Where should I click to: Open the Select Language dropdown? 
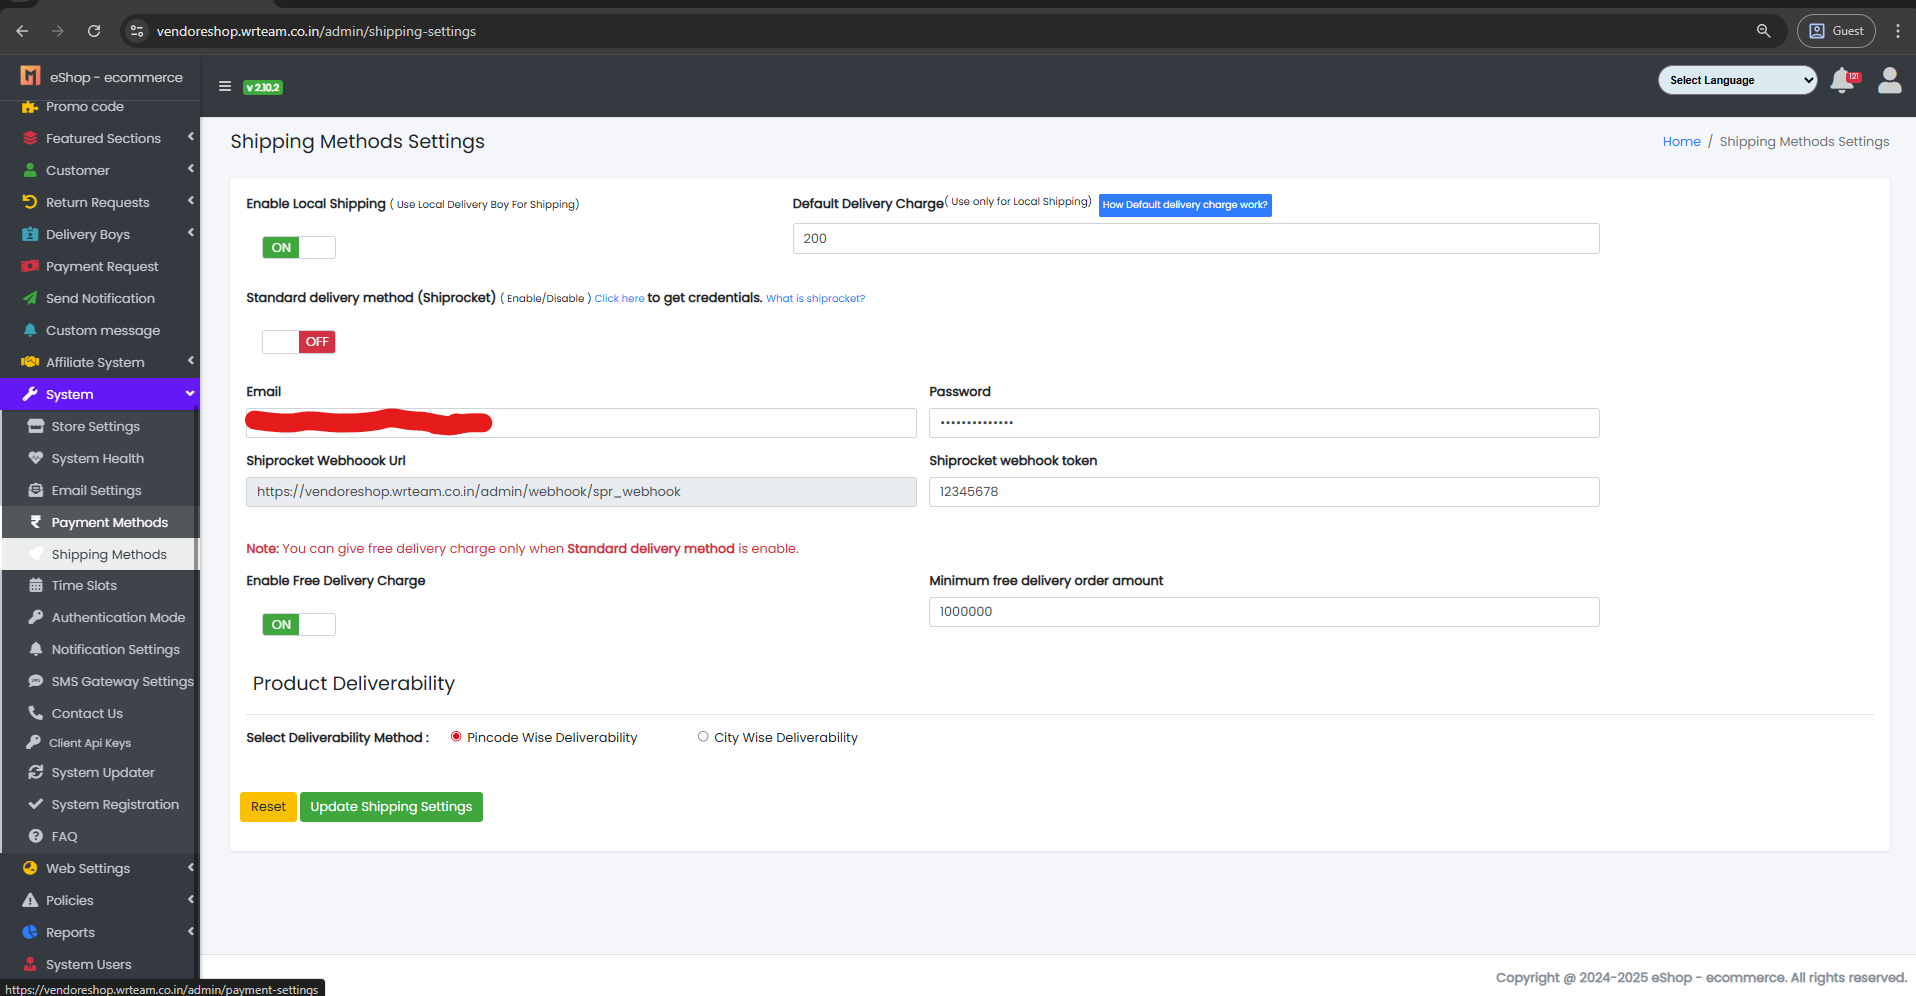coord(1737,80)
